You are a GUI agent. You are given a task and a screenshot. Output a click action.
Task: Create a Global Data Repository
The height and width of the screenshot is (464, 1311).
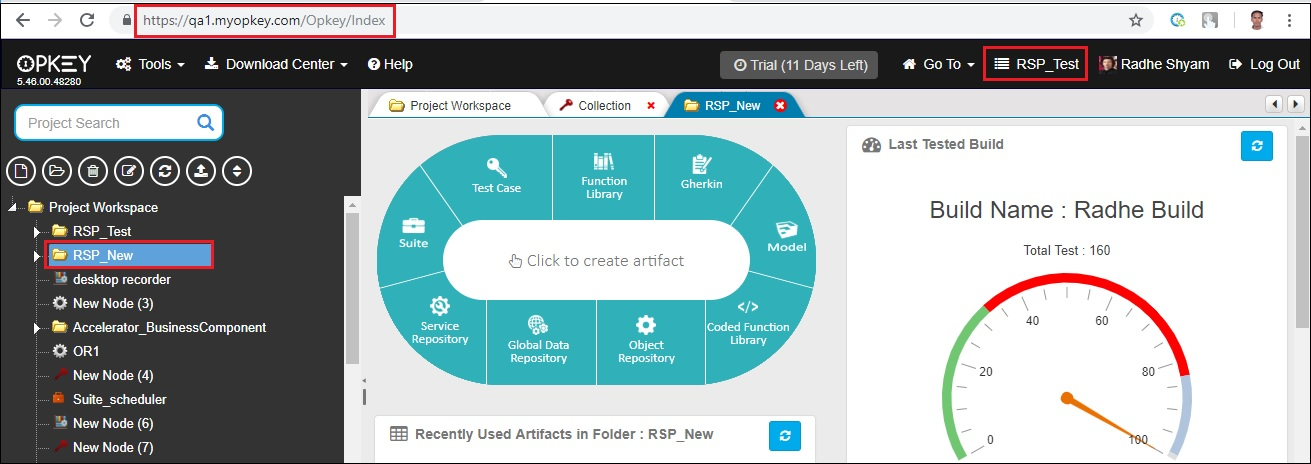coord(538,339)
